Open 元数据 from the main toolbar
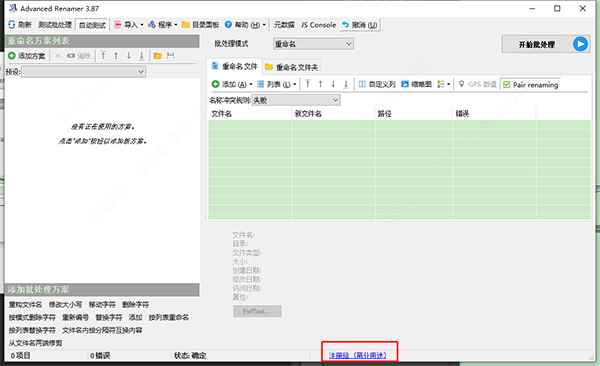The height and width of the screenshot is (366, 600). tap(284, 25)
